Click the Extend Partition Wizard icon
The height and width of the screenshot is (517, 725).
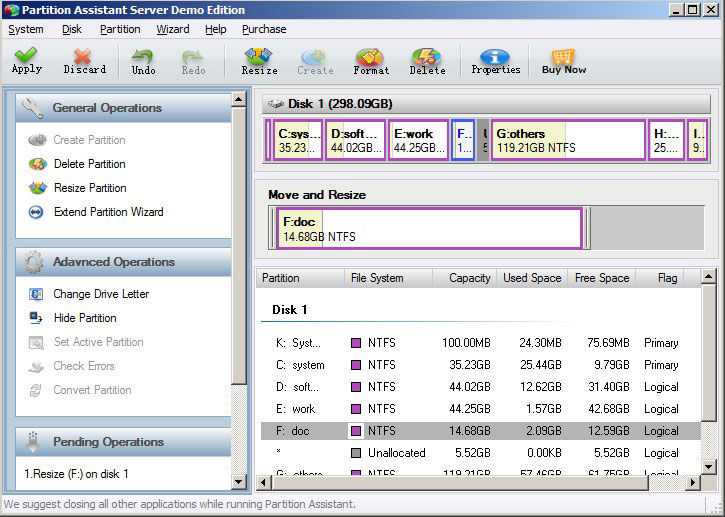click(36, 212)
